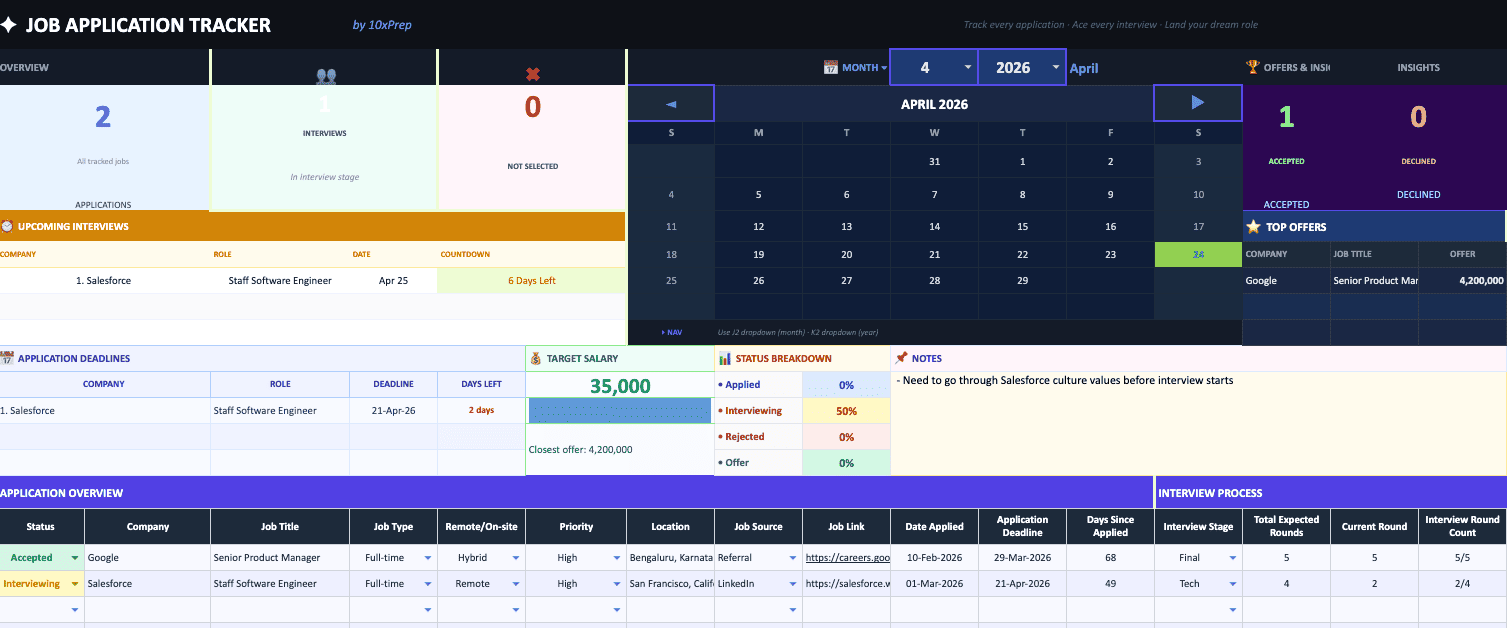The width and height of the screenshot is (1507, 628).
Task: Click the '6 Days Left' countdown cell
Action: point(532,281)
